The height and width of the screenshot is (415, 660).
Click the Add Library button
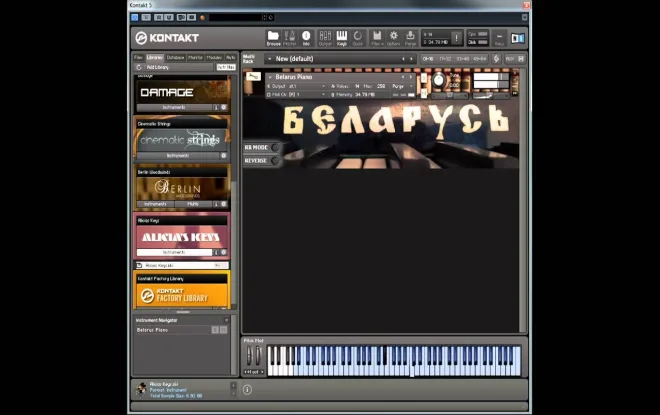157,67
